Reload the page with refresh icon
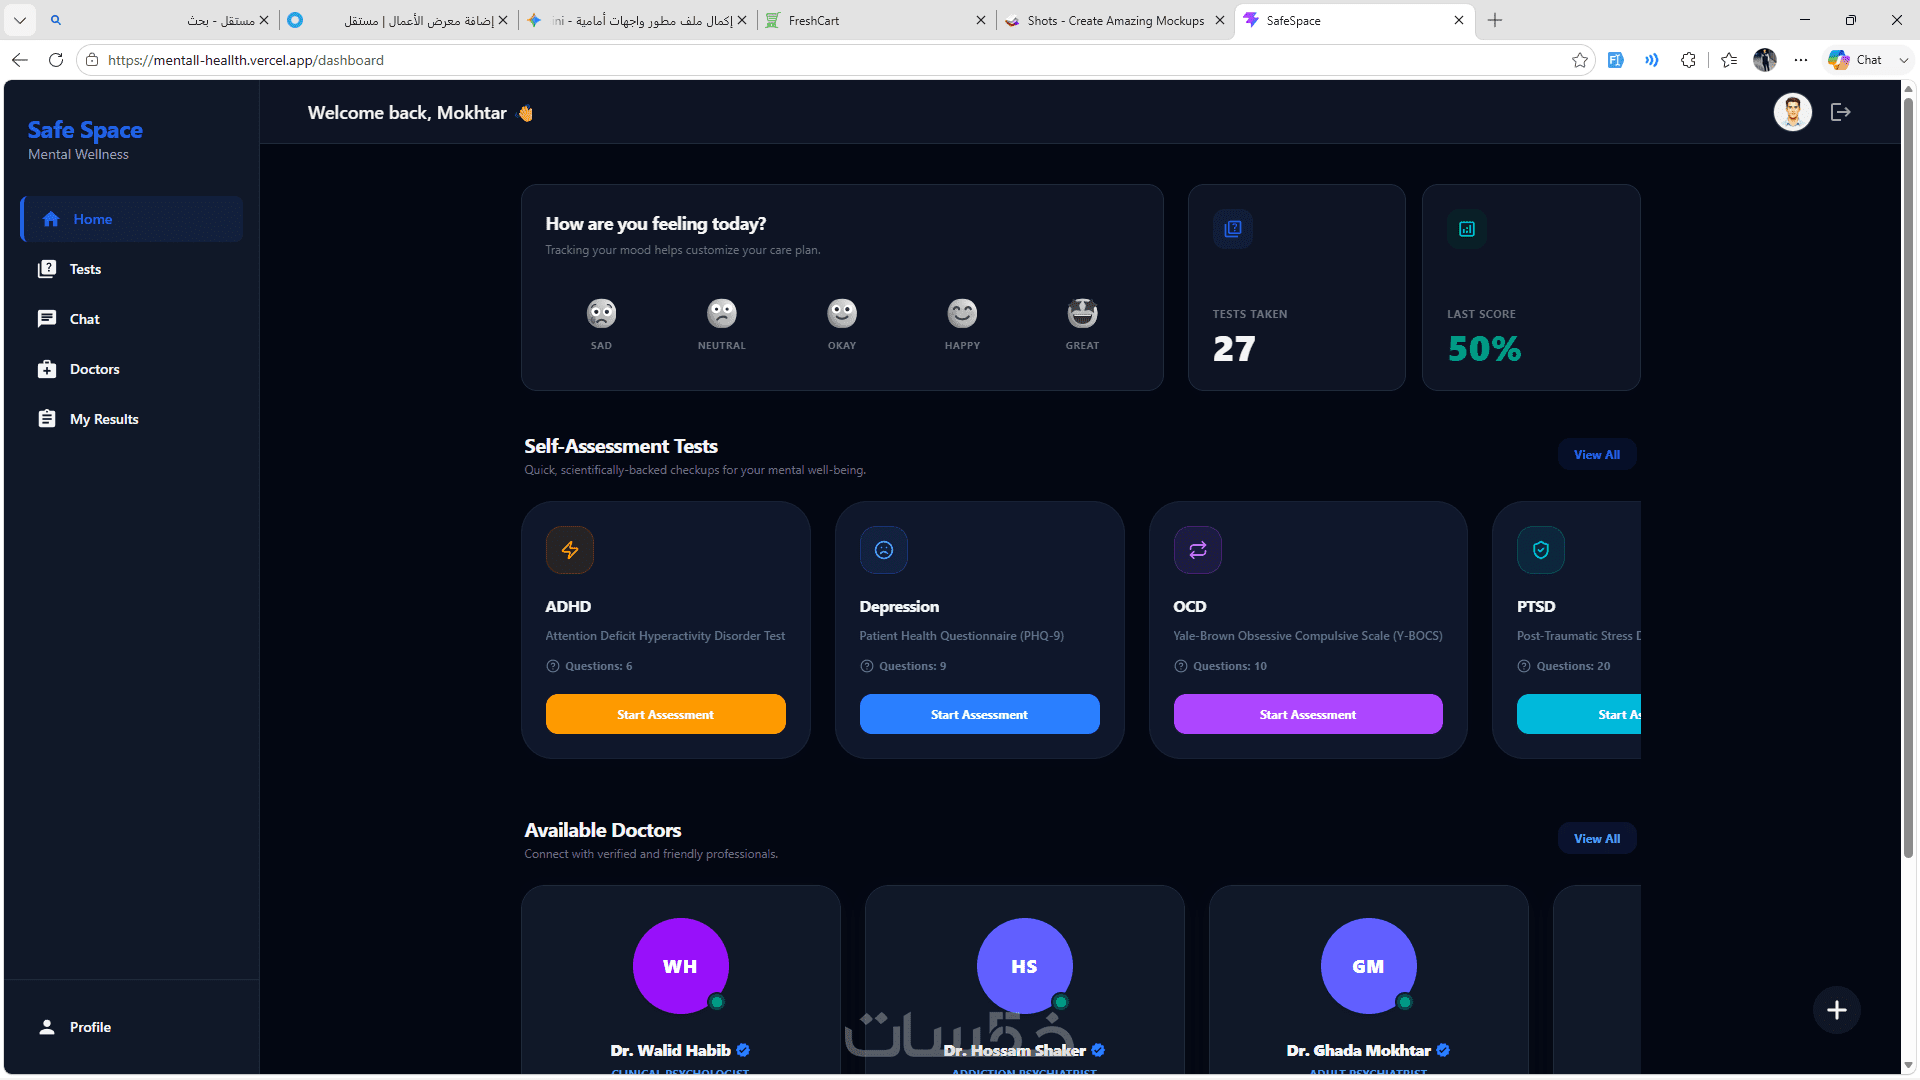This screenshot has width=1920, height=1080. pyautogui.click(x=56, y=60)
